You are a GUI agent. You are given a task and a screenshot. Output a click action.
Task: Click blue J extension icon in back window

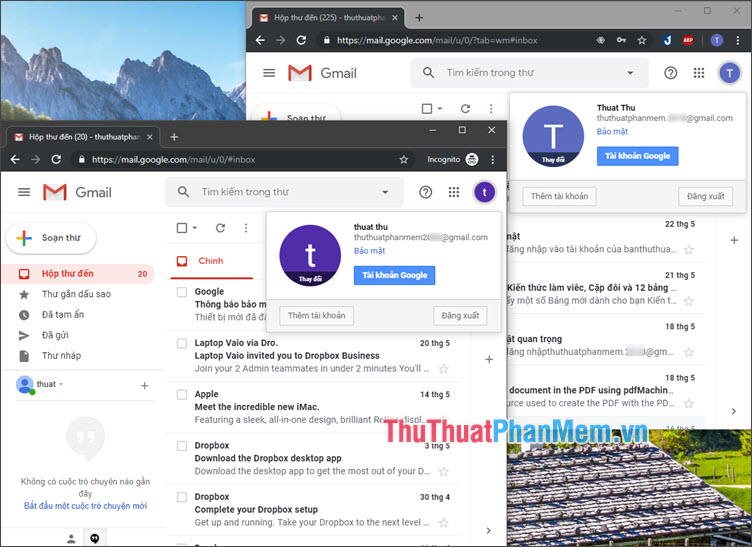click(x=667, y=40)
